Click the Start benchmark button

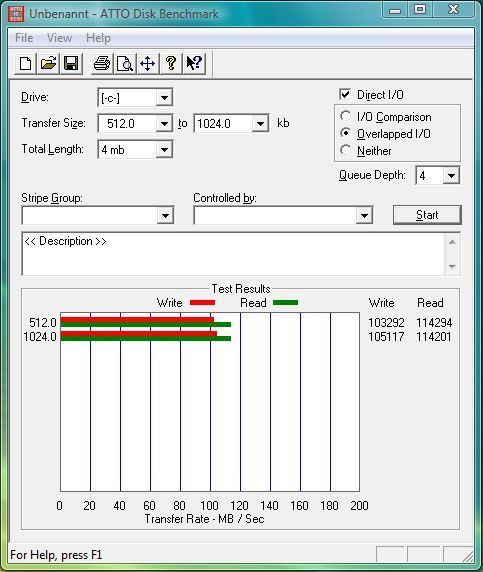[427, 215]
